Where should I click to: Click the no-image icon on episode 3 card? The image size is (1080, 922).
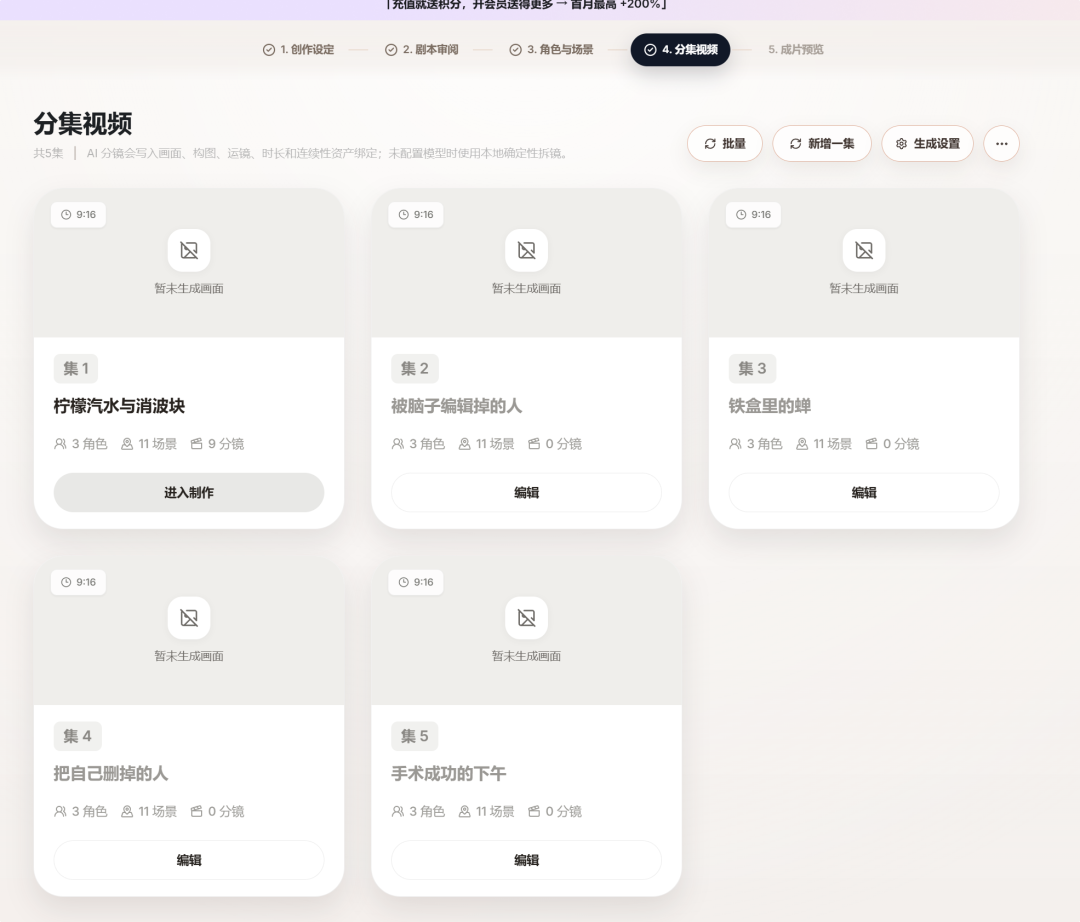[864, 251]
